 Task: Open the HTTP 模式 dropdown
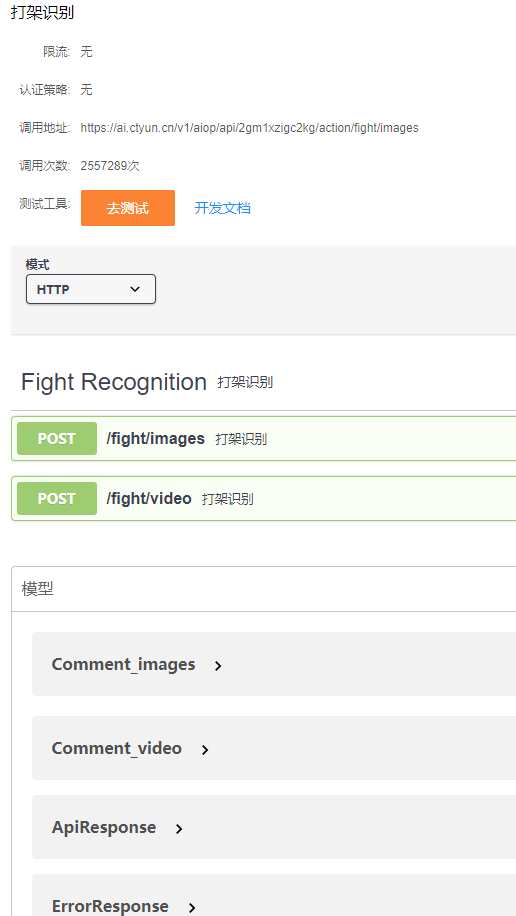click(91, 289)
